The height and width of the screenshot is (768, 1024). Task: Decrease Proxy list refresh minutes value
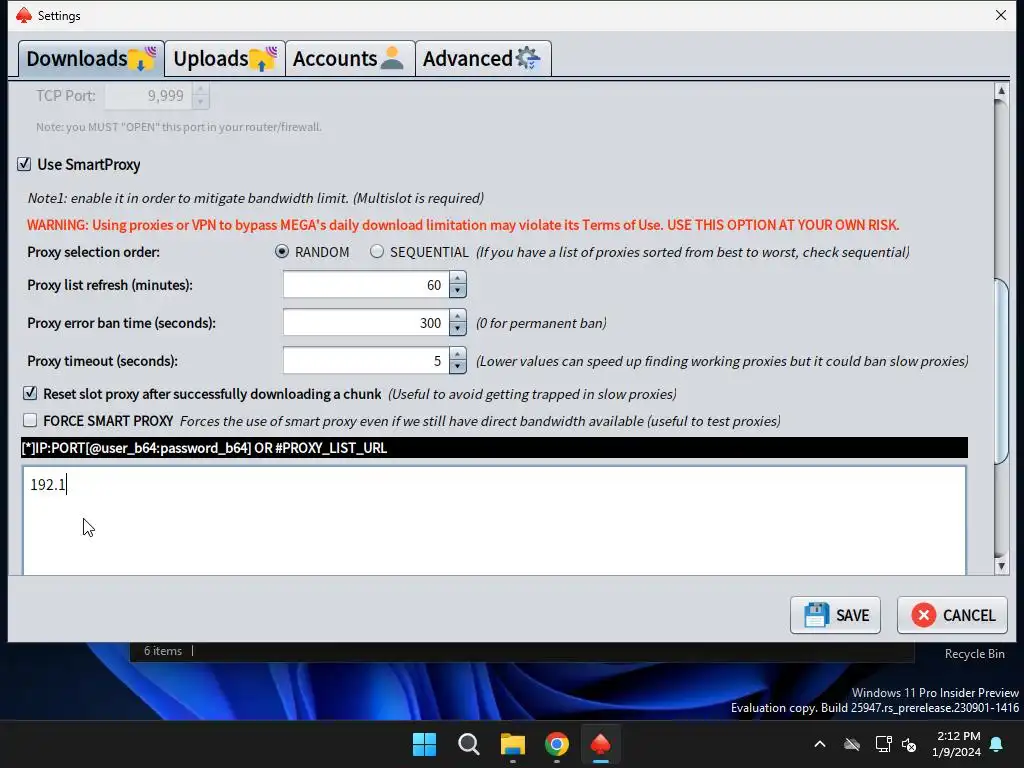458,291
